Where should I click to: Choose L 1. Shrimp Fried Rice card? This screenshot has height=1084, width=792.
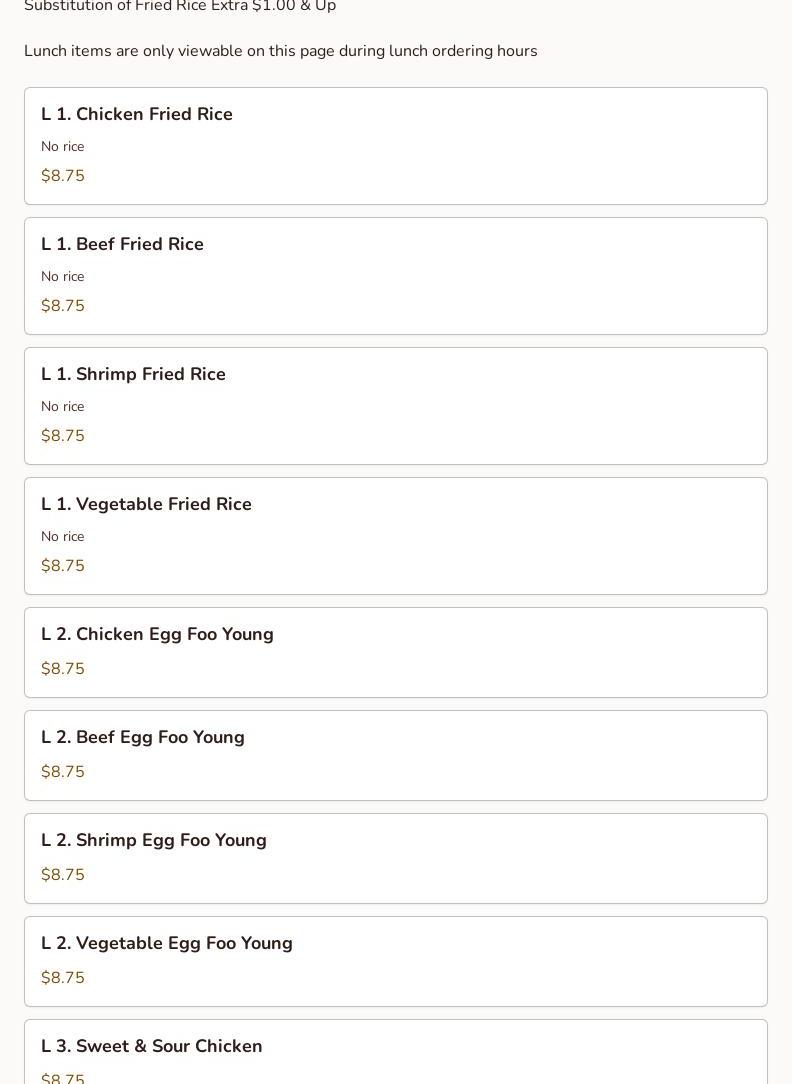[133, 375]
